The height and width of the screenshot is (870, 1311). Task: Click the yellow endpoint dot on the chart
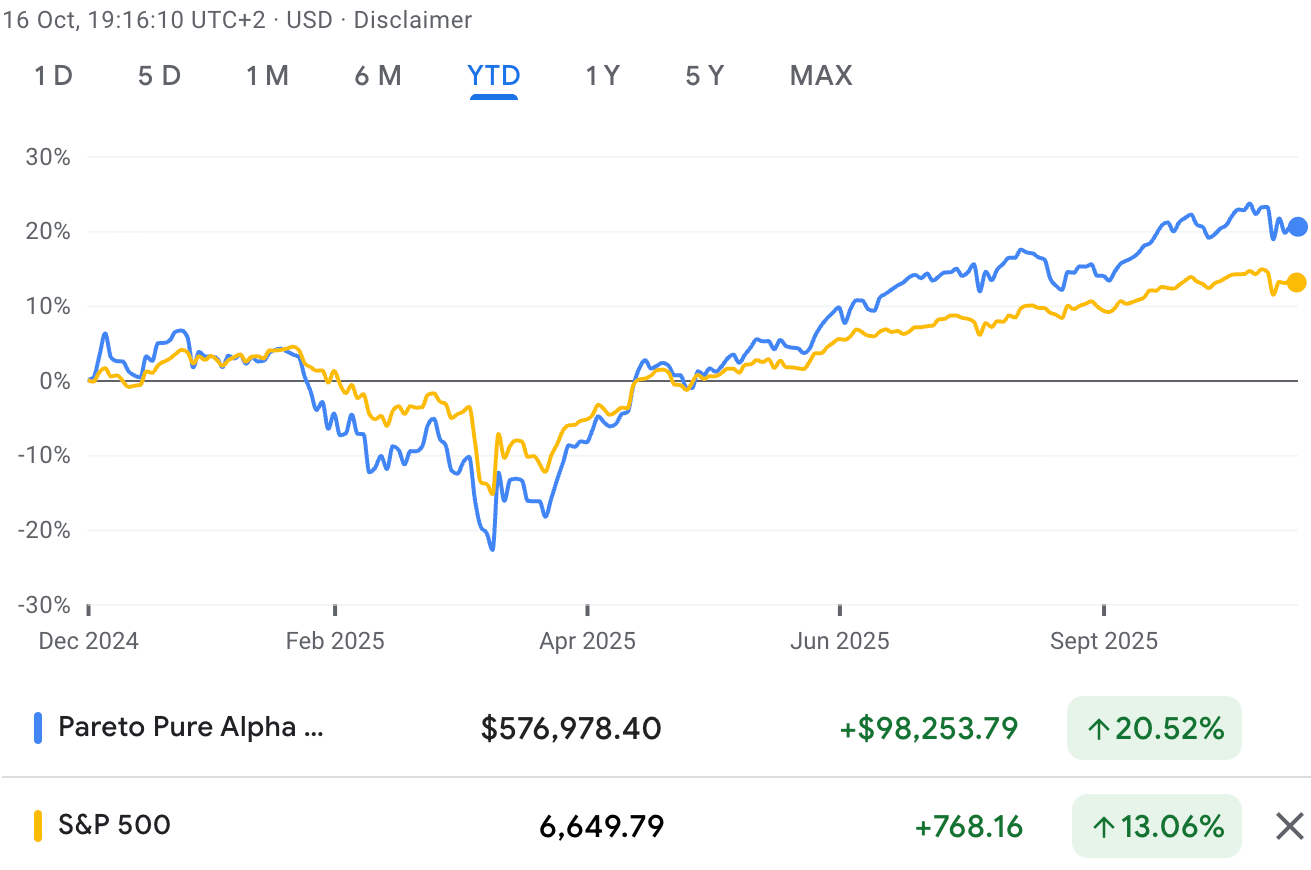click(x=1297, y=284)
